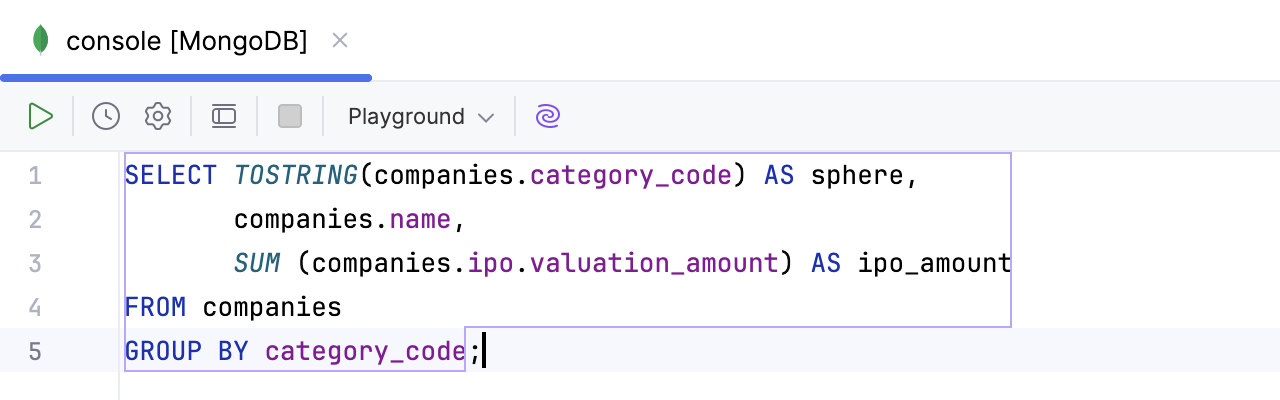1280x400 pixels.
Task: Place cursor on valuation_amount field
Action: click(x=654, y=264)
